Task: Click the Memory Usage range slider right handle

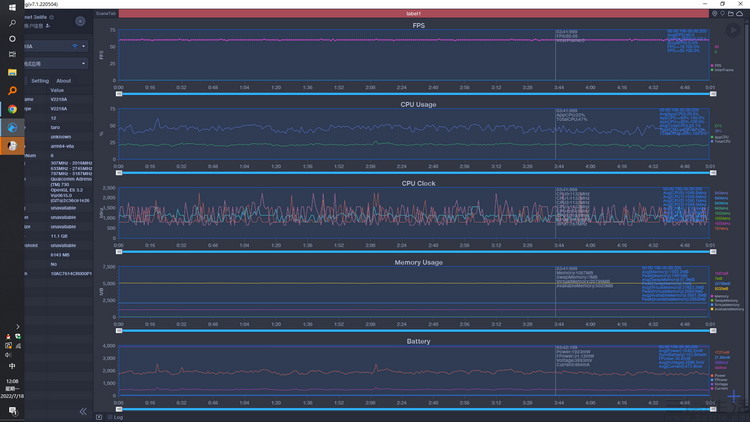Action: (713, 331)
